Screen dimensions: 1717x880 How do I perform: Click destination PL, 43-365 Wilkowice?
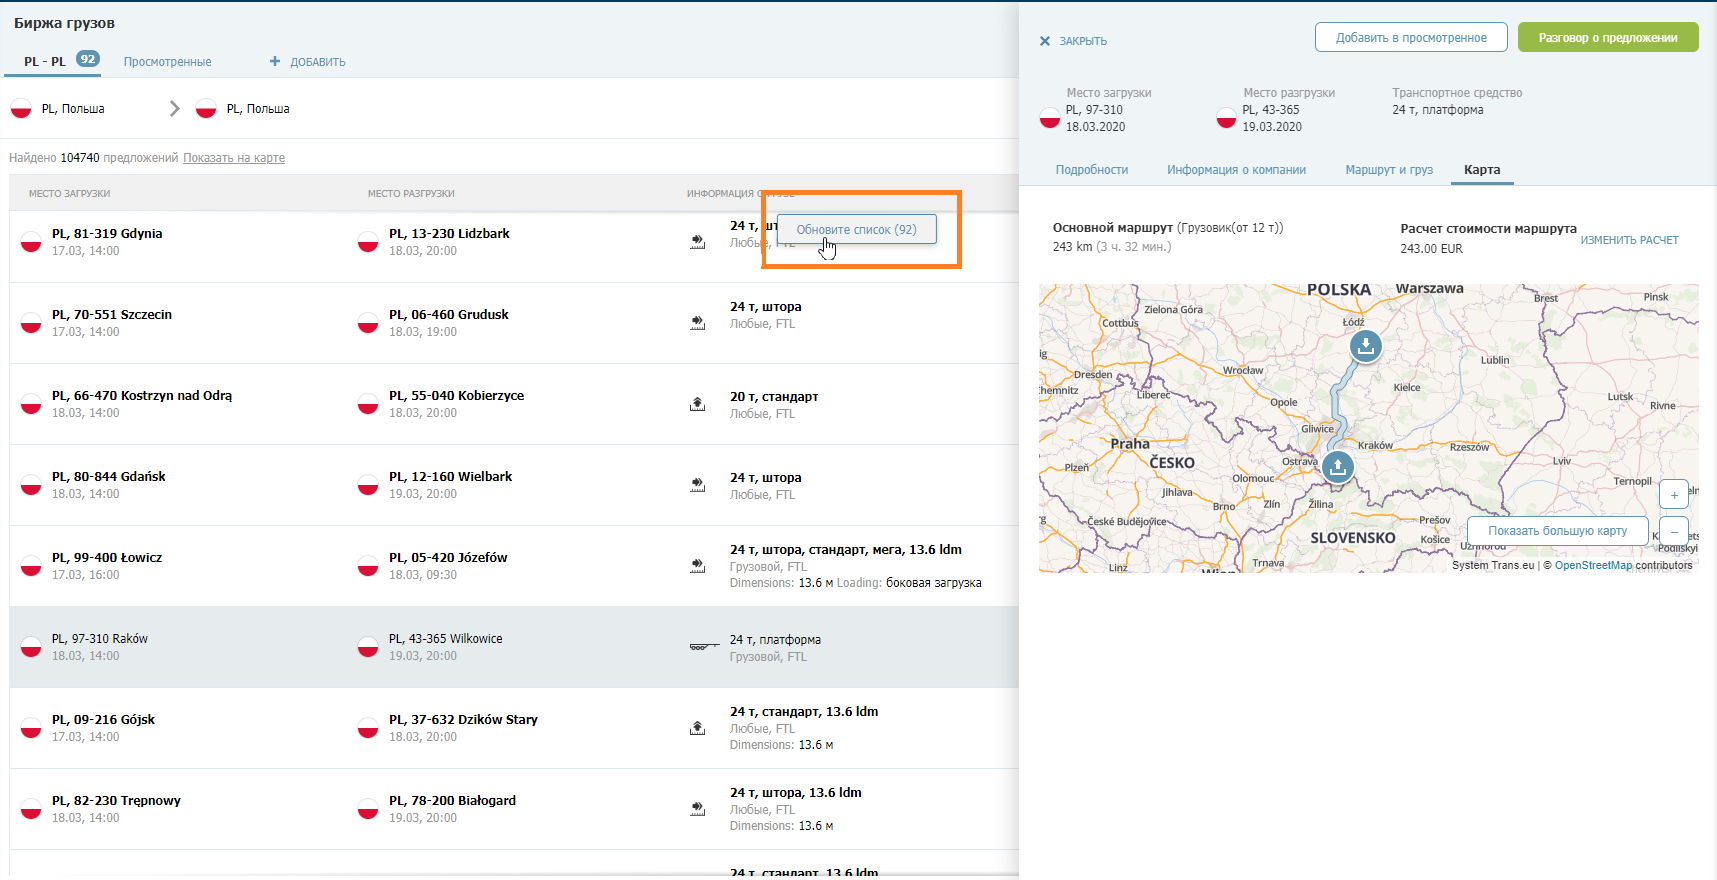[446, 638]
